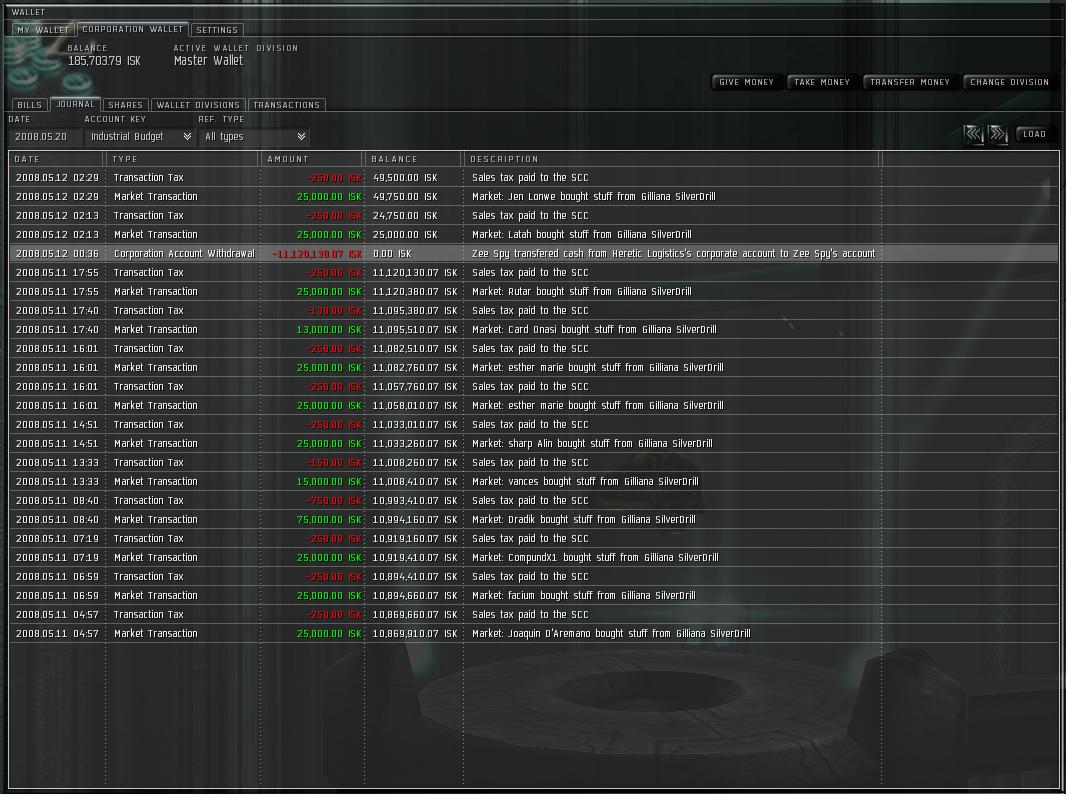Switch to the My Wallet tab
1068x797 pixels.
[x=43, y=30]
